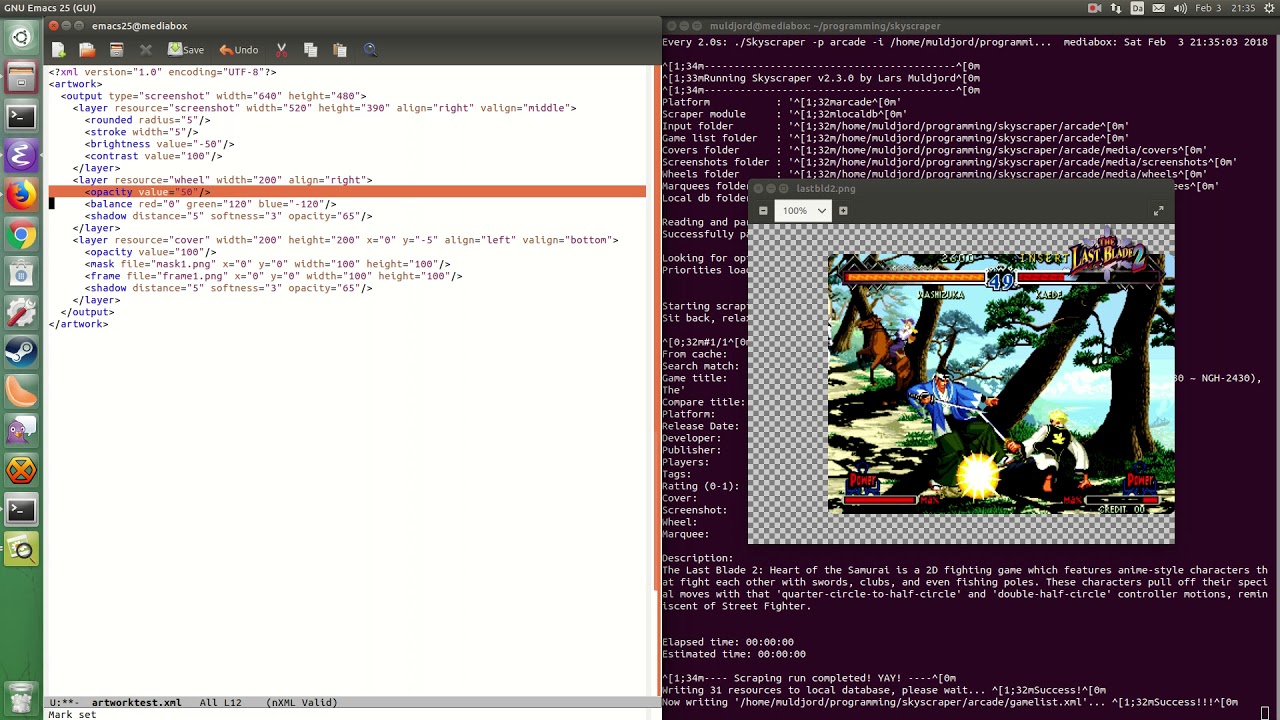Click (nXML Valid) mode indicator
The height and width of the screenshot is (720, 1280).
pyautogui.click(x=301, y=703)
